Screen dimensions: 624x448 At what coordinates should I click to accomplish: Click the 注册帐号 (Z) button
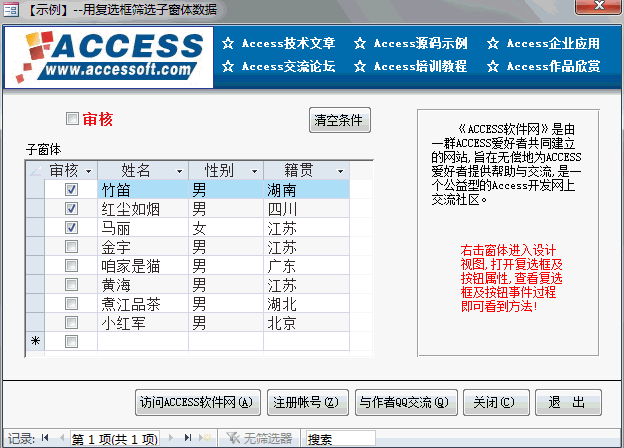click(308, 403)
